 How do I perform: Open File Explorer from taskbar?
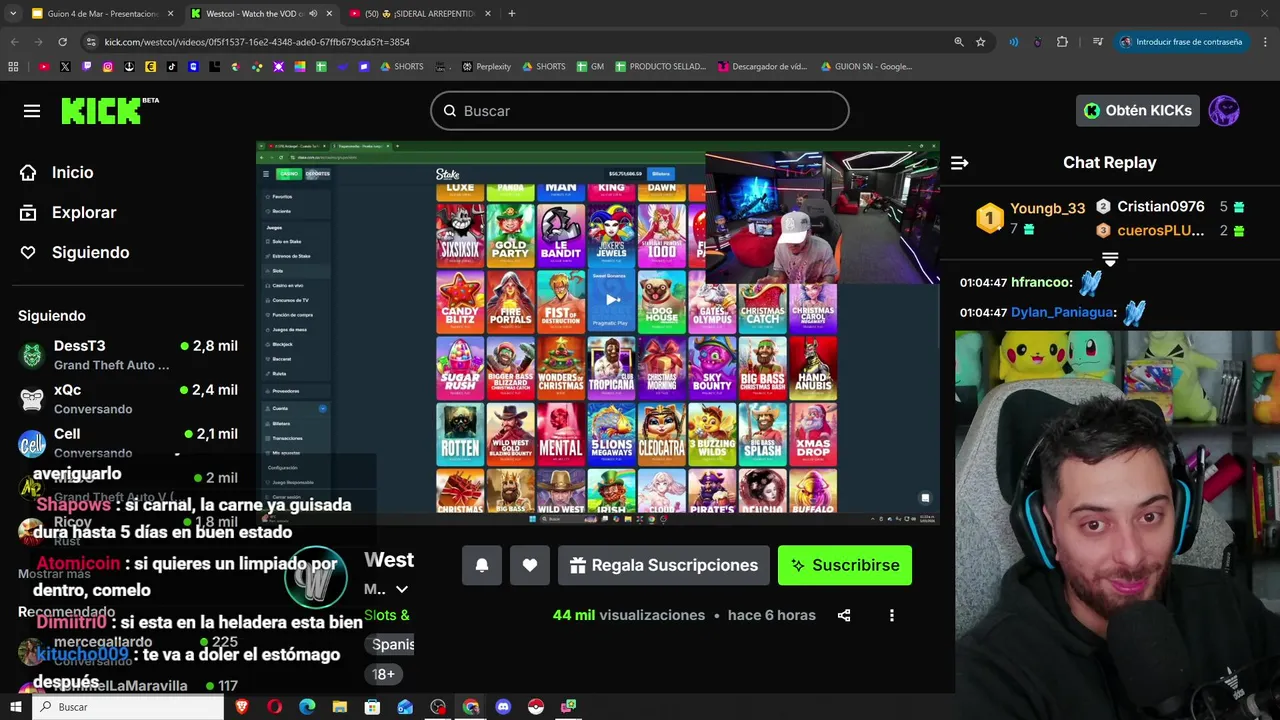tap(340, 707)
